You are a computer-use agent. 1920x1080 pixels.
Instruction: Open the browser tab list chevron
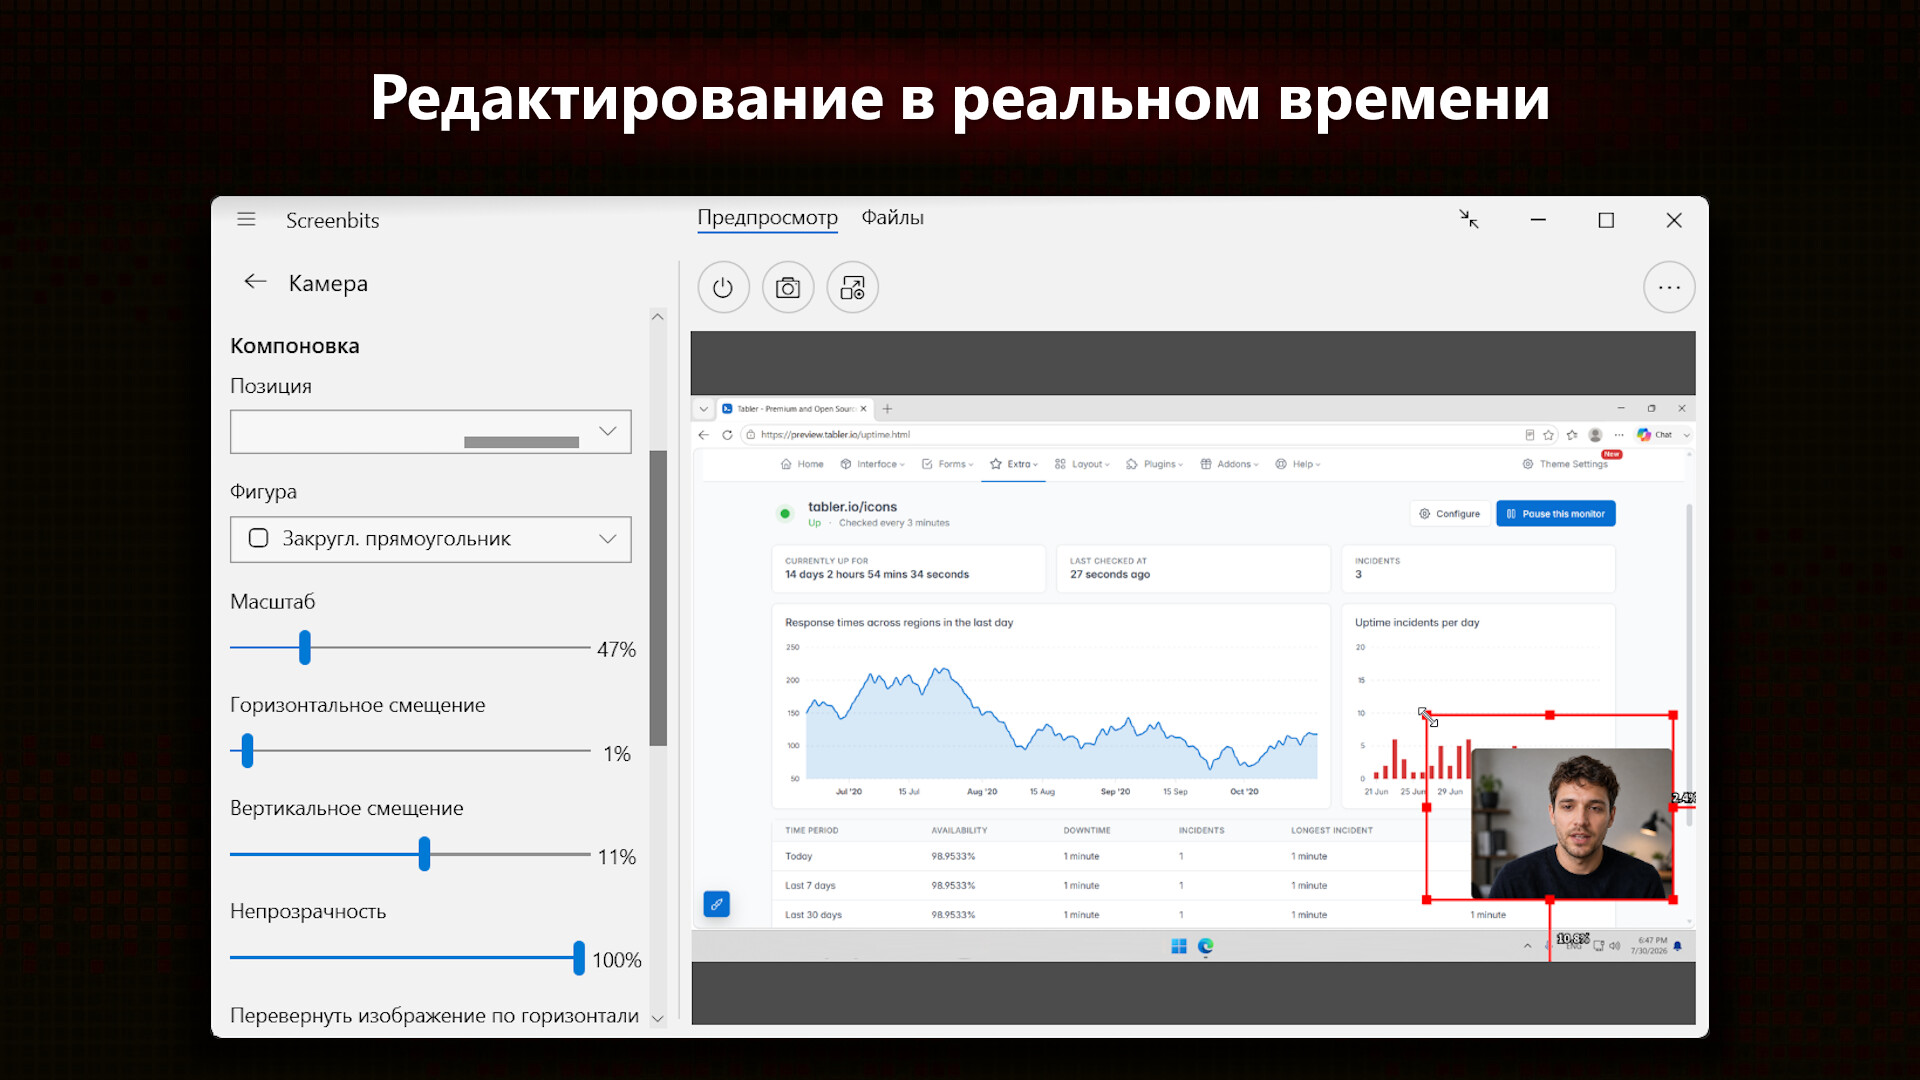pyautogui.click(x=704, y=409)
